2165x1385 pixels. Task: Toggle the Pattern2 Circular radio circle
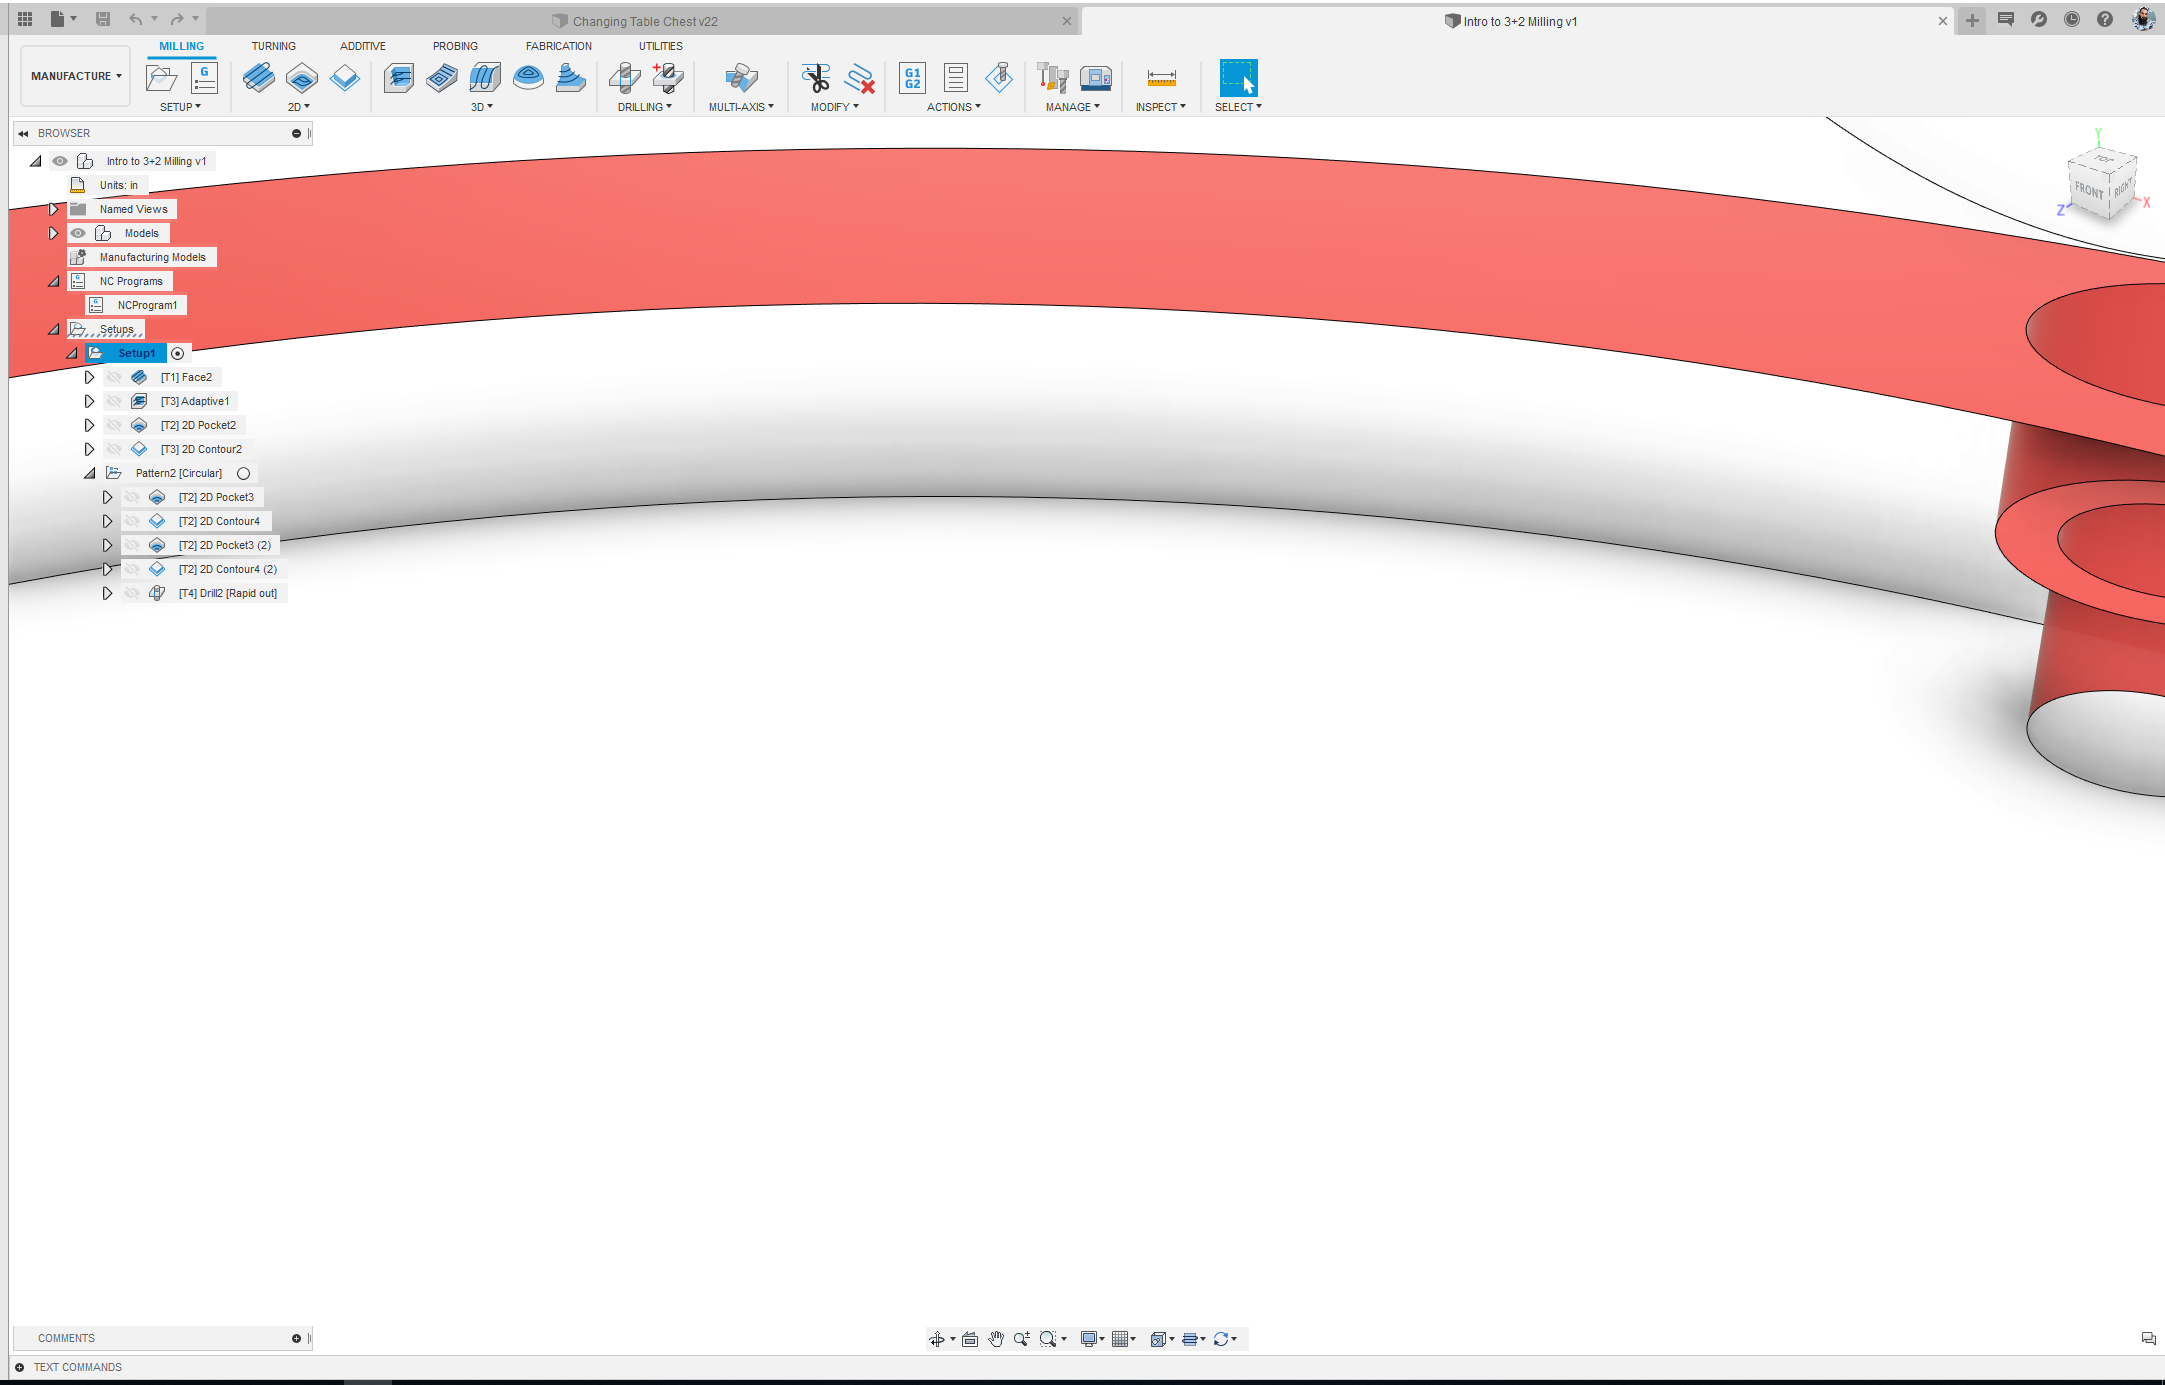coord(243,473)
